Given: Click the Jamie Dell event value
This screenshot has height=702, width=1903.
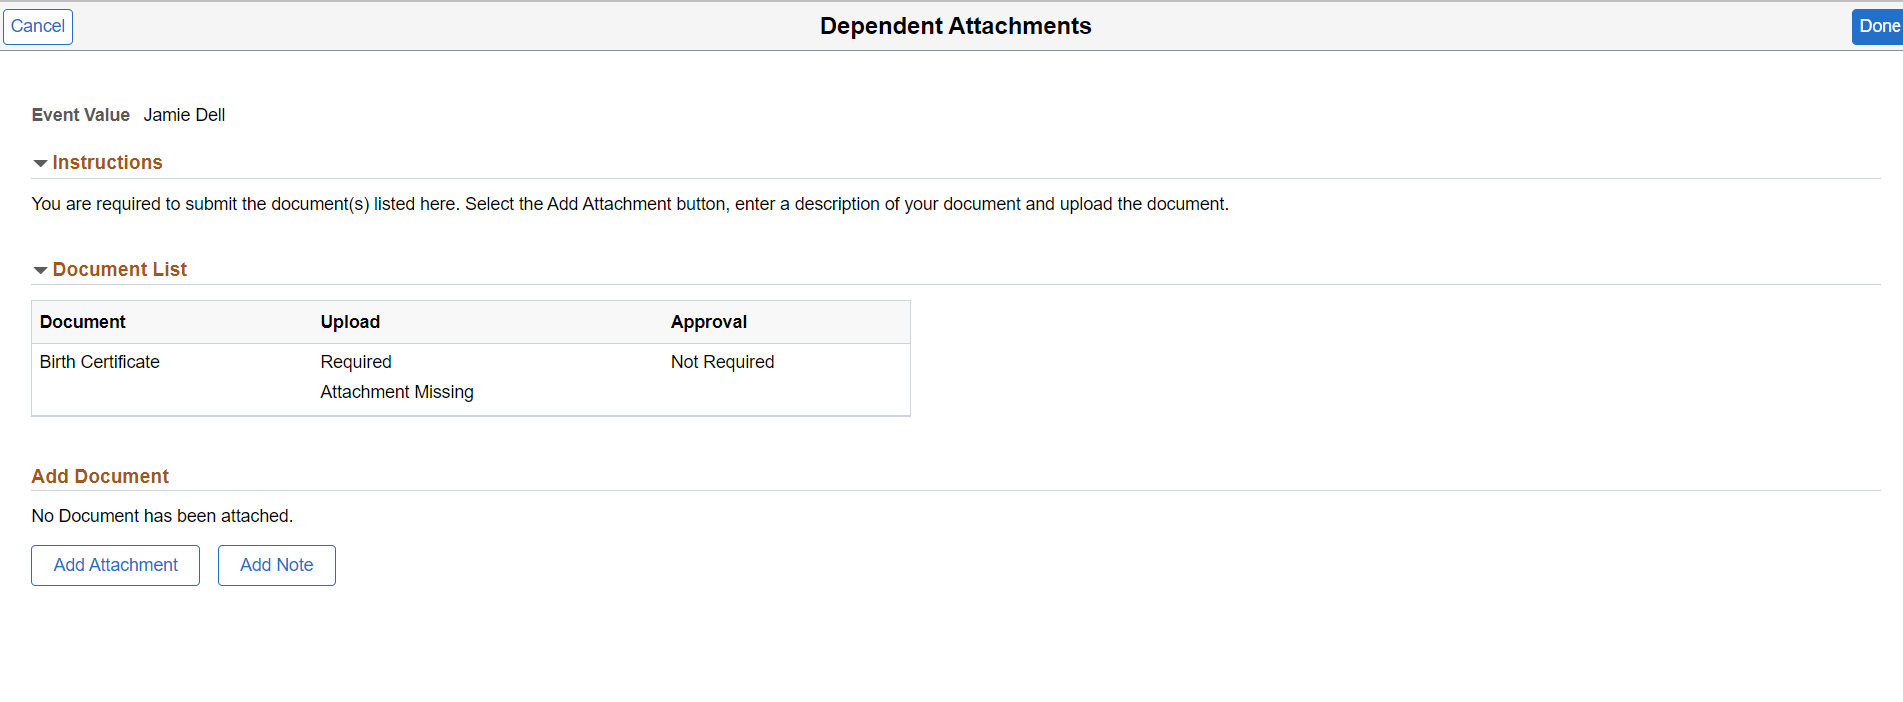Looking at the screenshot, I should click(x=184, y=115).
